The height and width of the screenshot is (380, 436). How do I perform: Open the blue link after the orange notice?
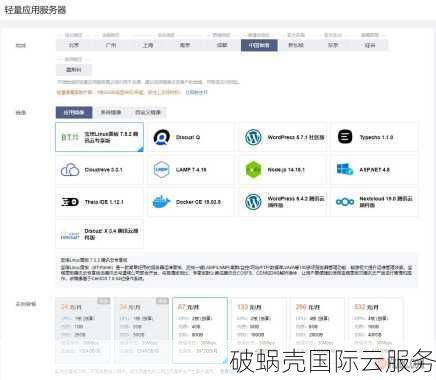point(196,92)
